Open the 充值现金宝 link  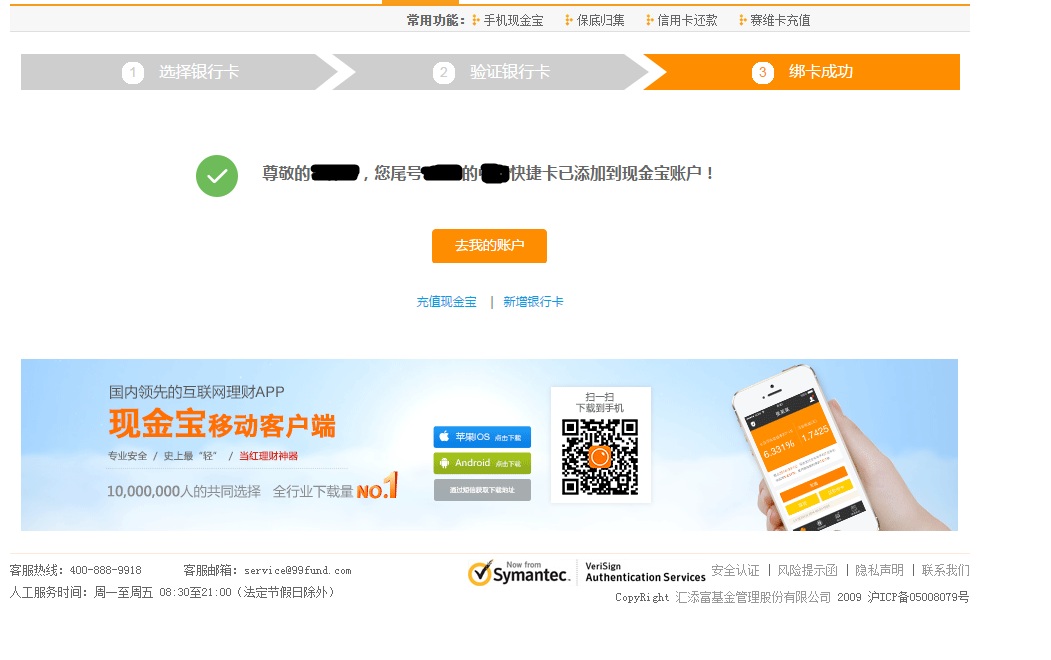446,302
